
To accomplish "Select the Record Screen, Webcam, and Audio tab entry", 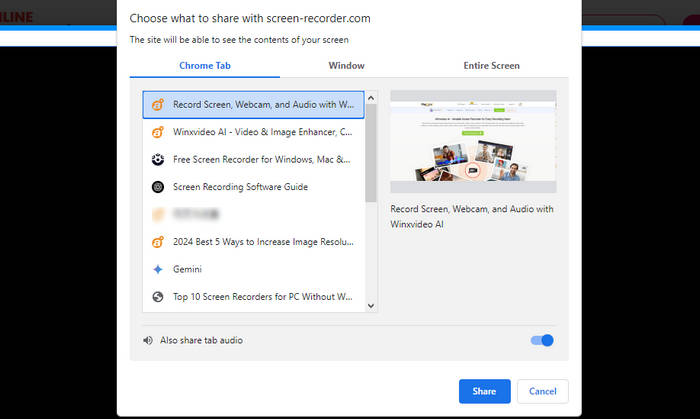I will pyautogui.click(x=254, y=105).
